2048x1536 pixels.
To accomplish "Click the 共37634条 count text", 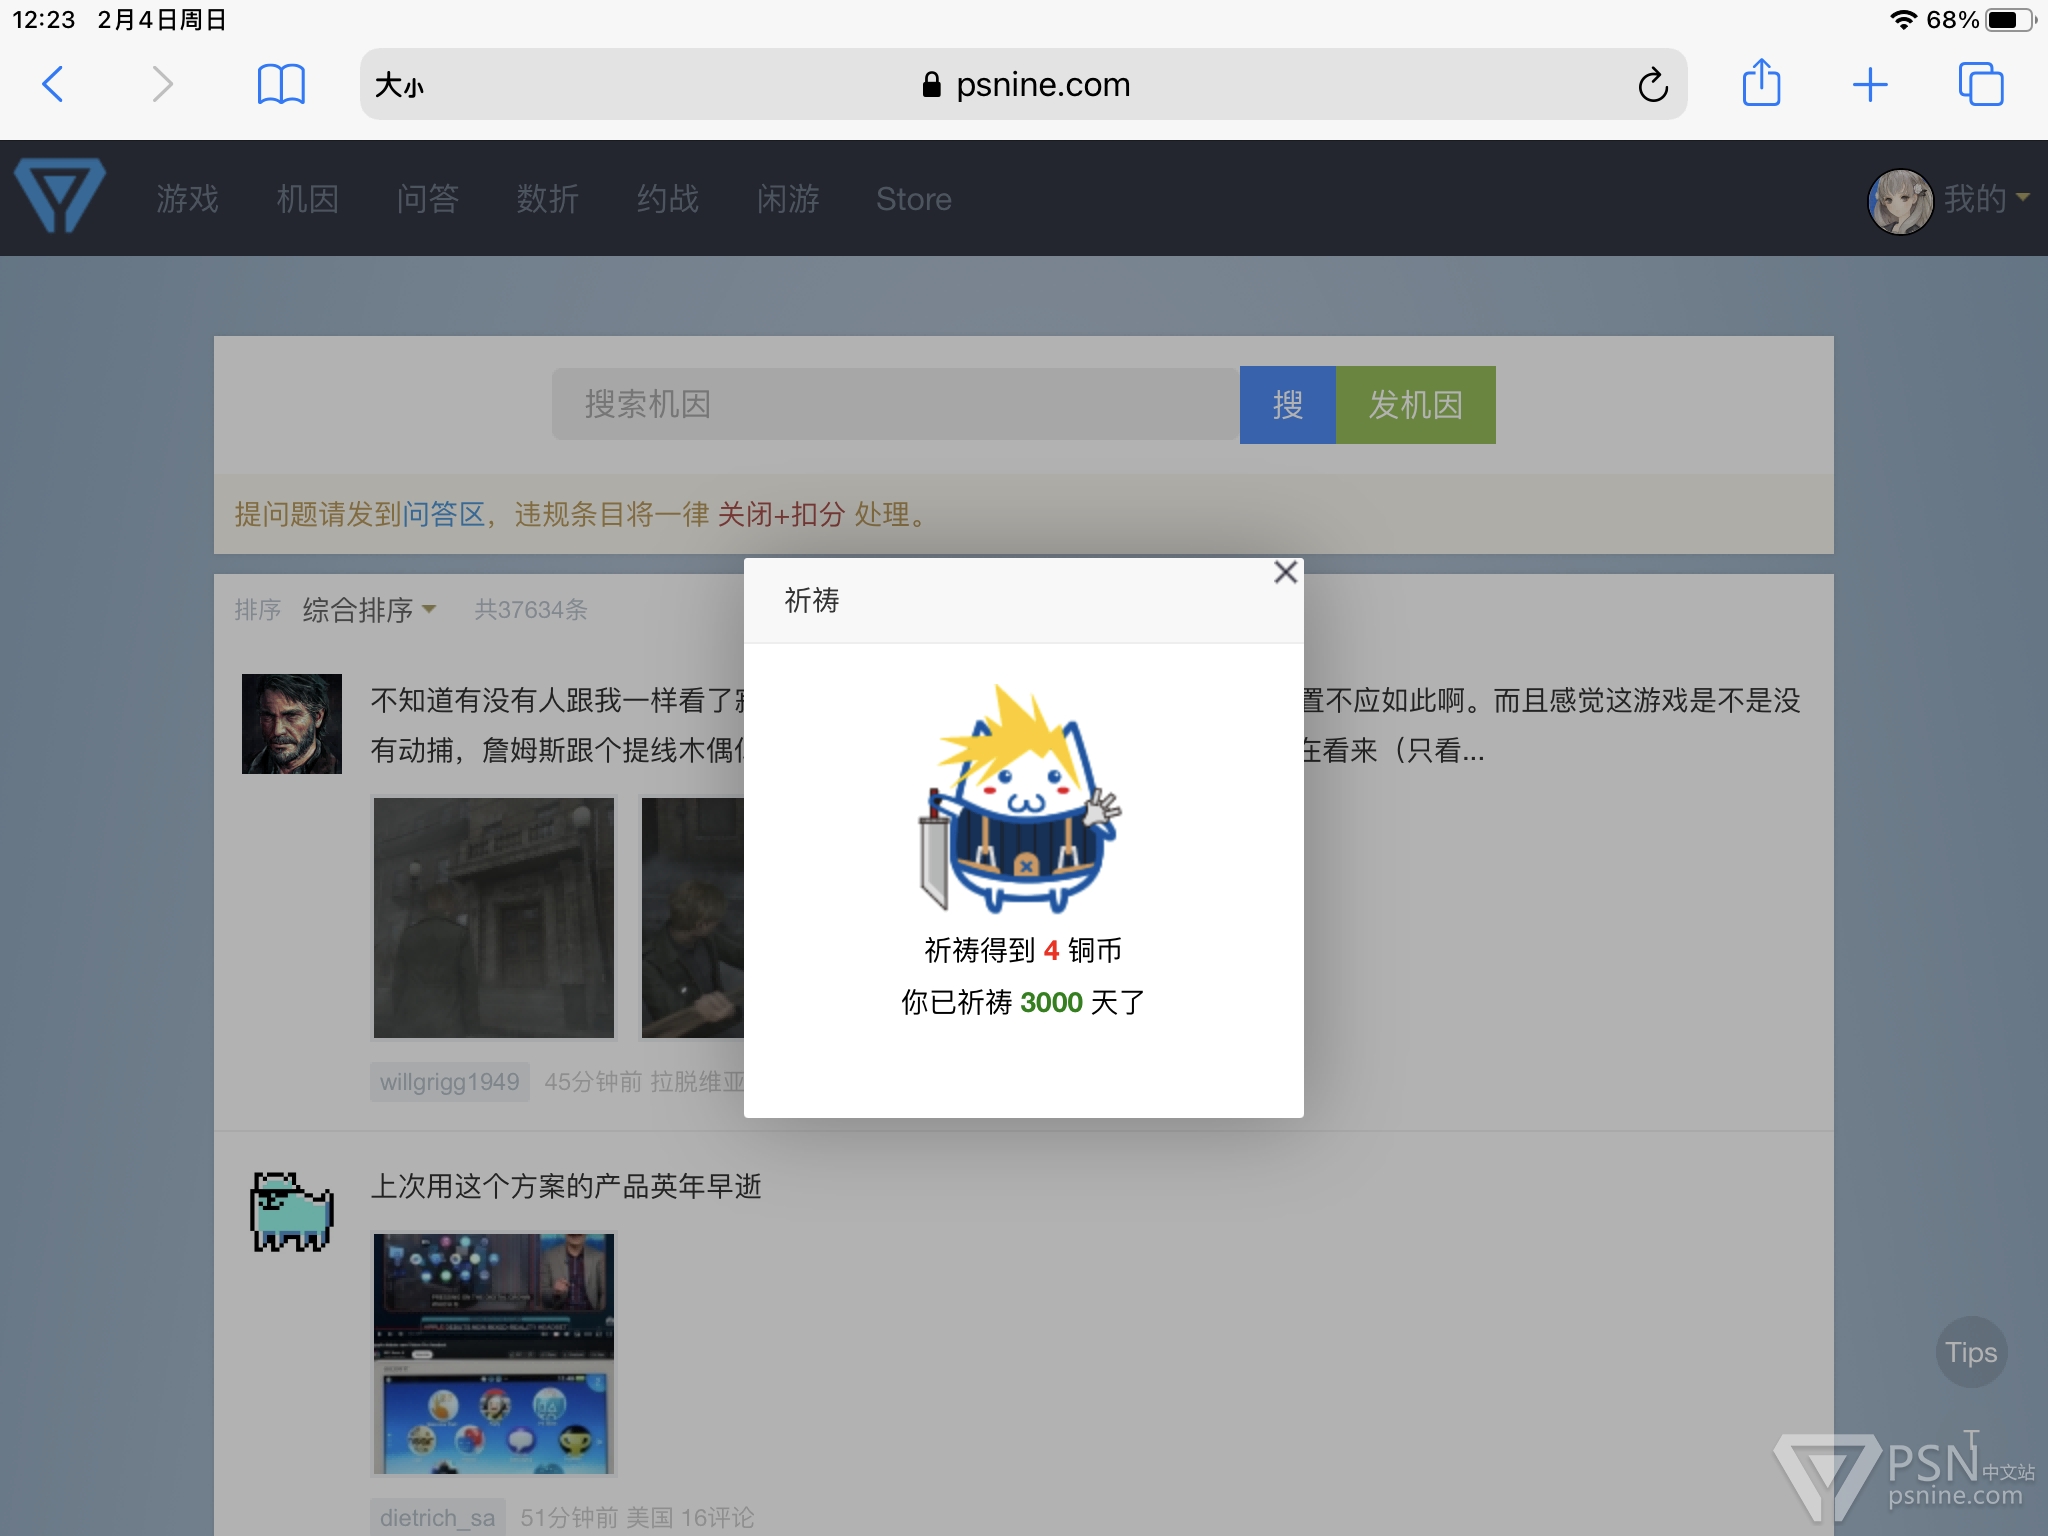I will click(530, 609).
